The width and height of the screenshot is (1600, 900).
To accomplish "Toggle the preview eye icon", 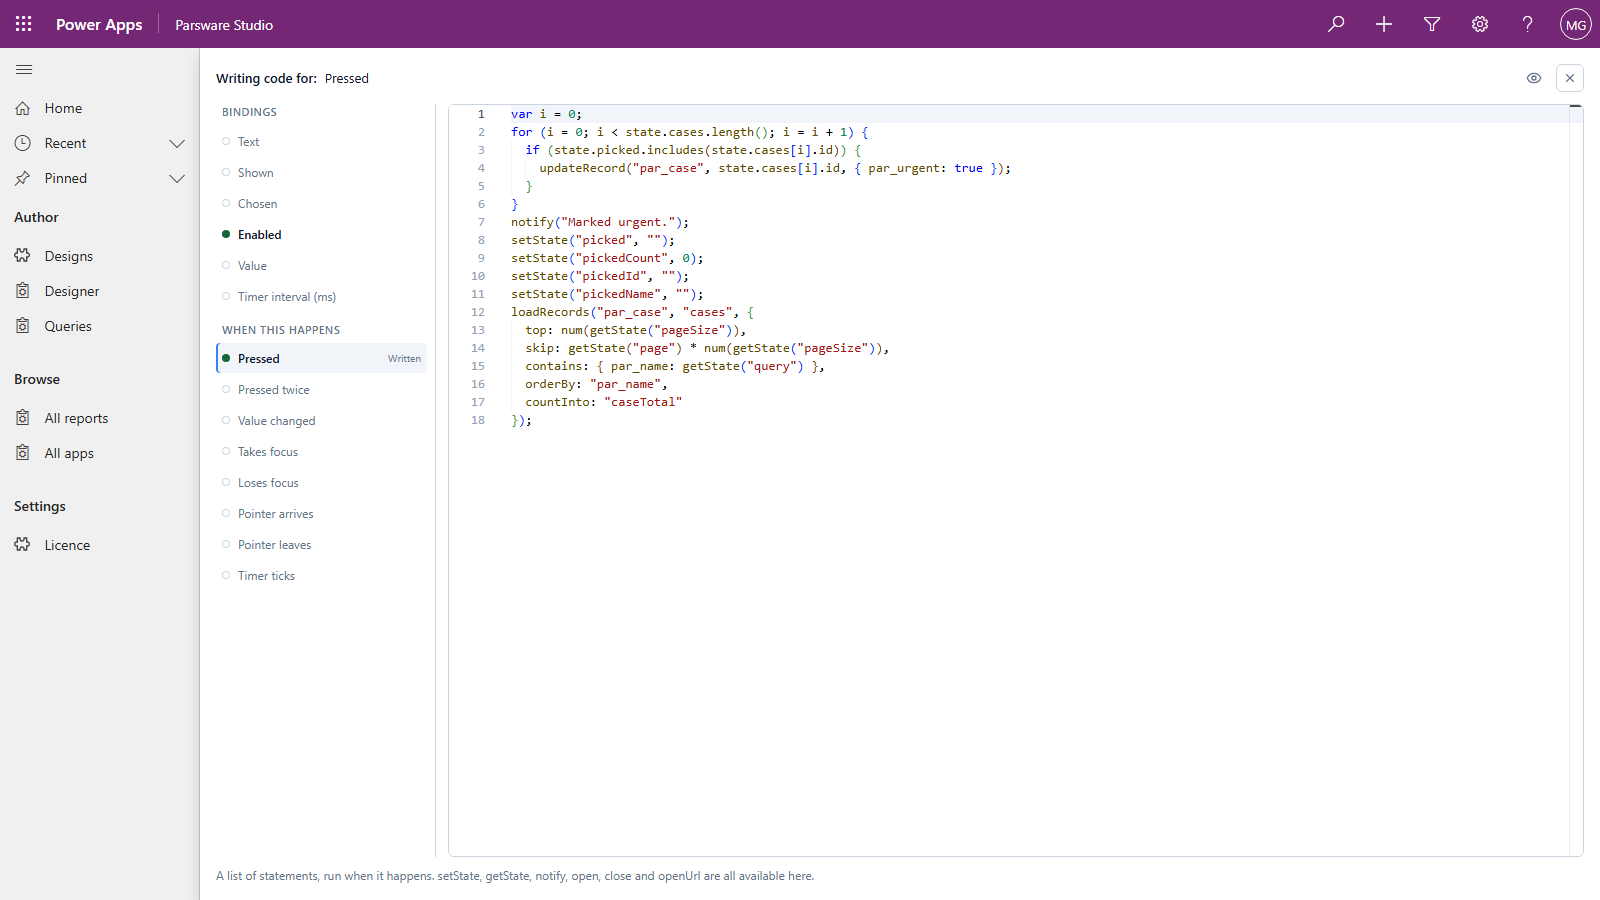I will pos(1534,78).
